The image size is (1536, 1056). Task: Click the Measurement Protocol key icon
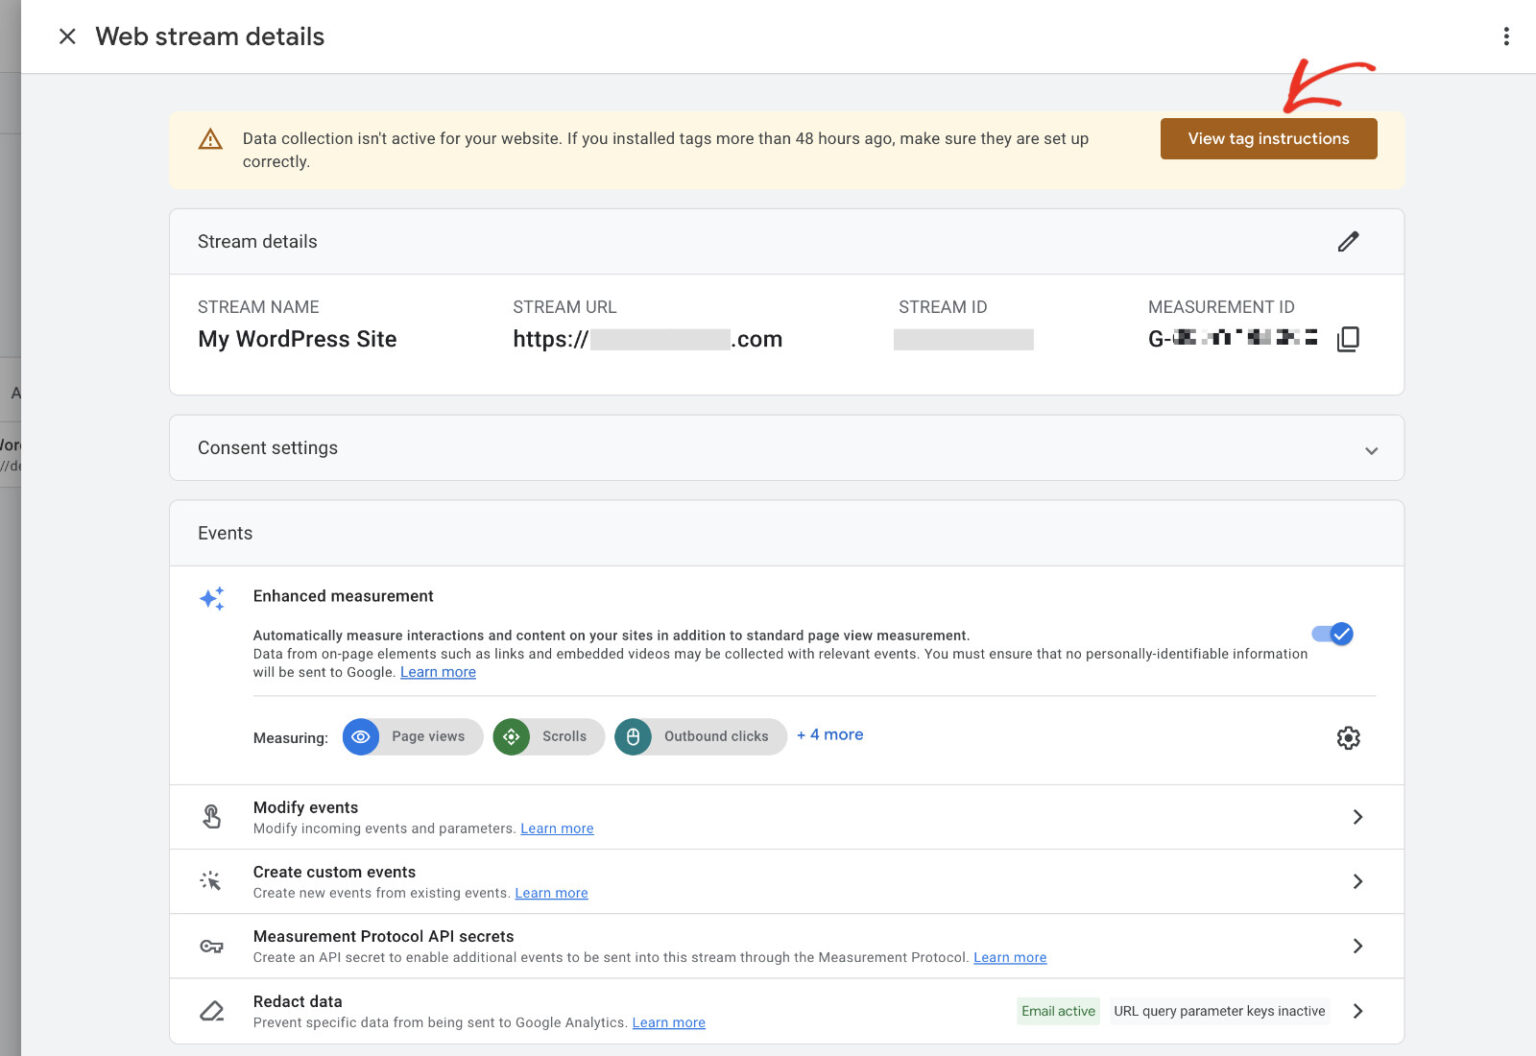[x=211, y=945]
